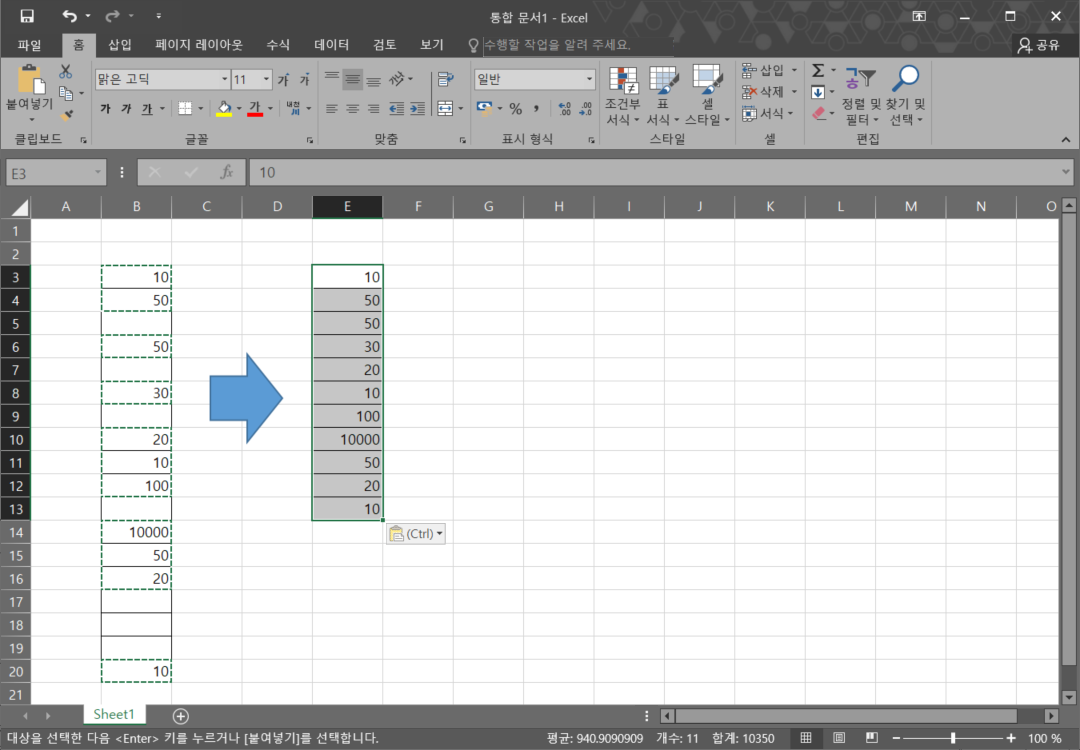
Task: Open the font size 11 dropdown
Action: tap(266, 79)
